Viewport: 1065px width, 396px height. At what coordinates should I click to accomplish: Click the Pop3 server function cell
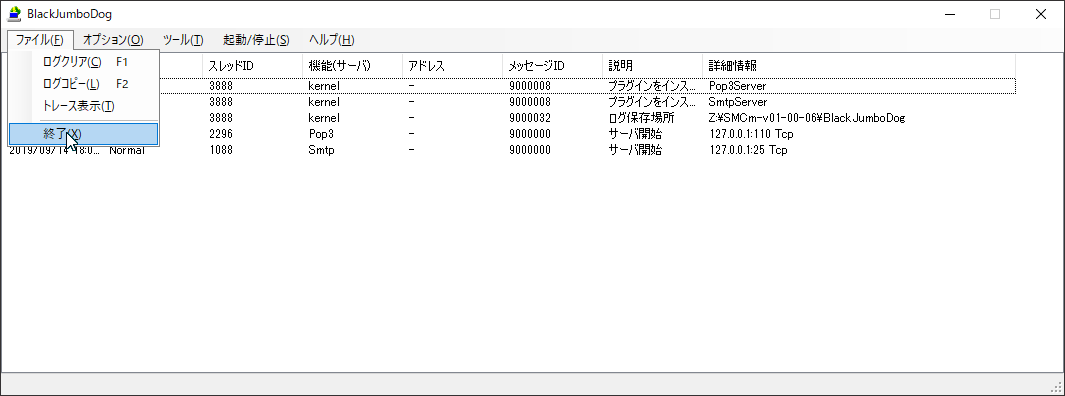tap(321, 134)
